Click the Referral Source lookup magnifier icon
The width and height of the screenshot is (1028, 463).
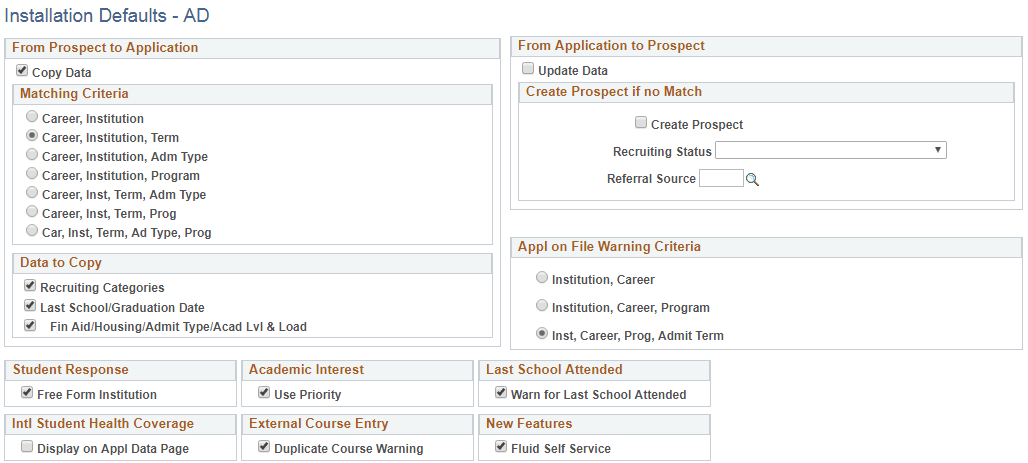pos(754,180)
